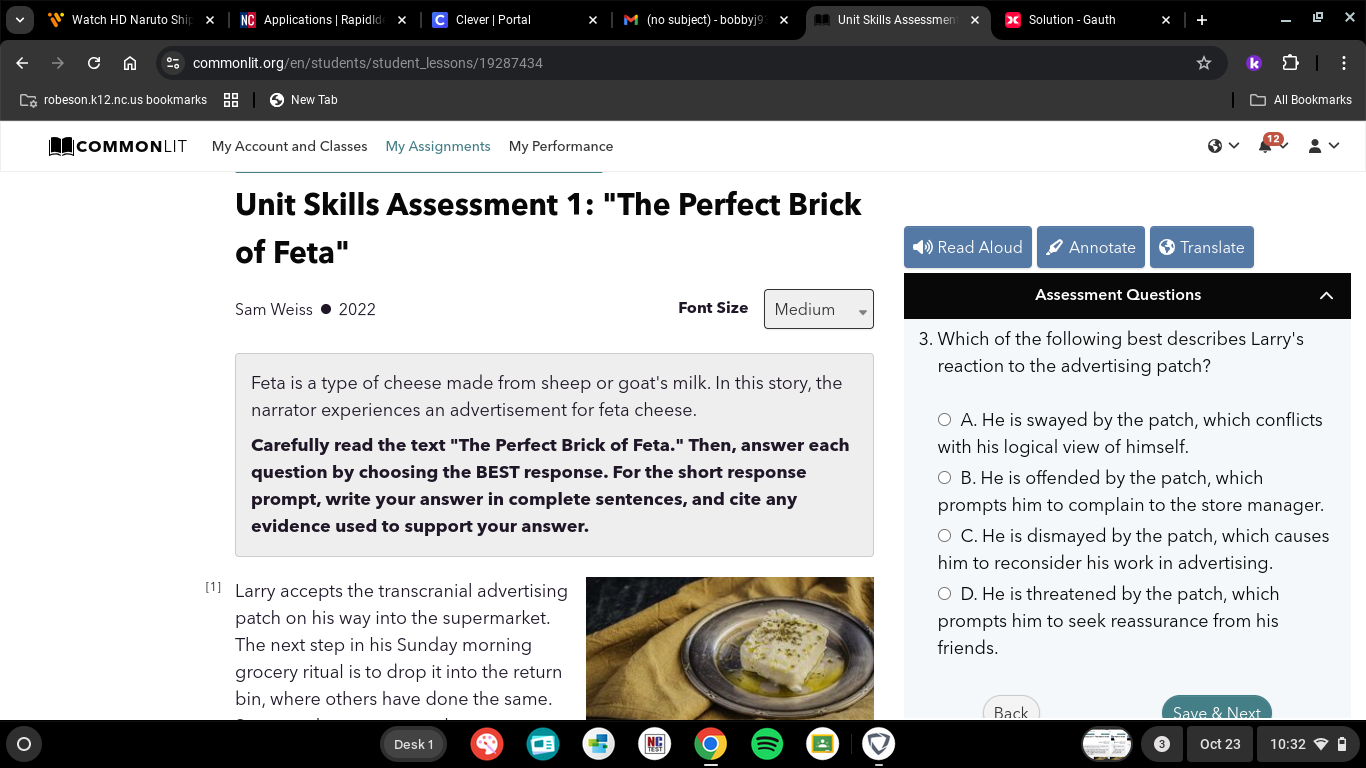Pick answer D, threatened by the patch
1366x768 pixels.
(x=944, y=594)
